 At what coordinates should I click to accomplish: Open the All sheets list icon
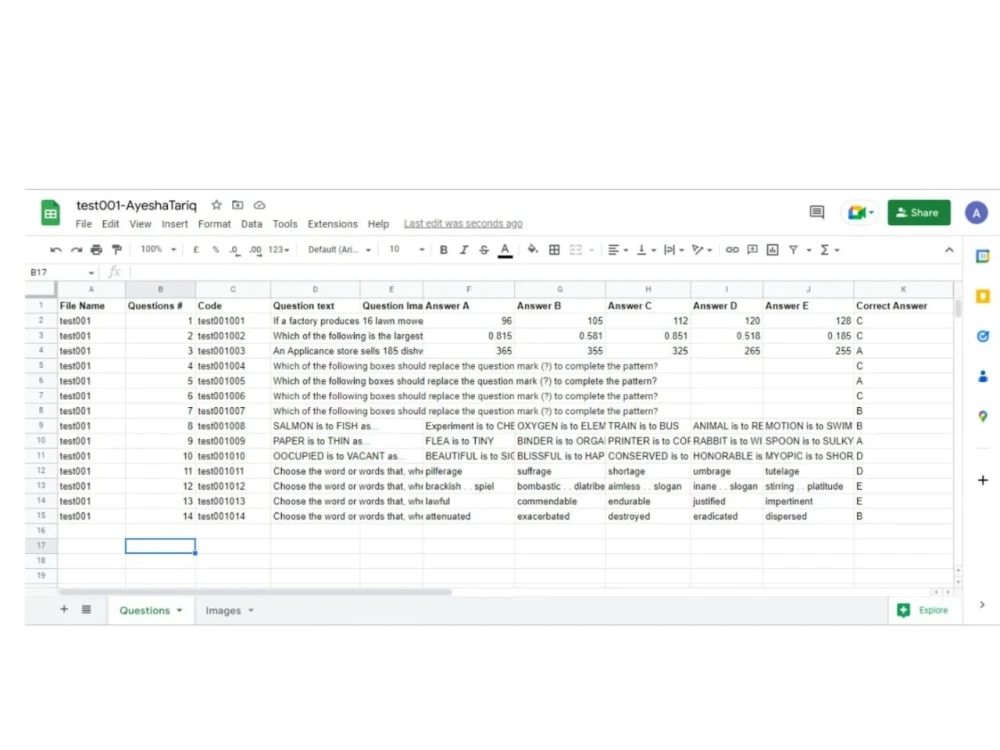tap(87, 610)
